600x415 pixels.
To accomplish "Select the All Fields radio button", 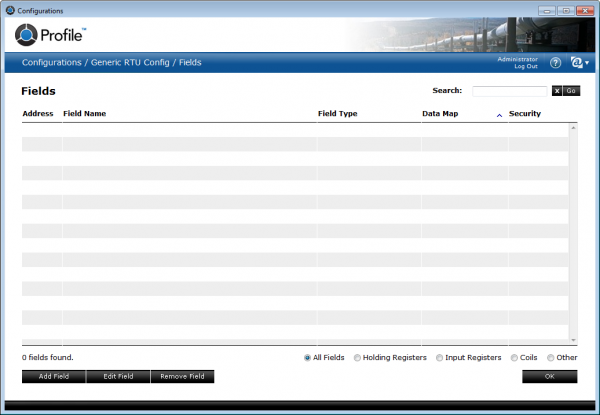I will [307, 358].
